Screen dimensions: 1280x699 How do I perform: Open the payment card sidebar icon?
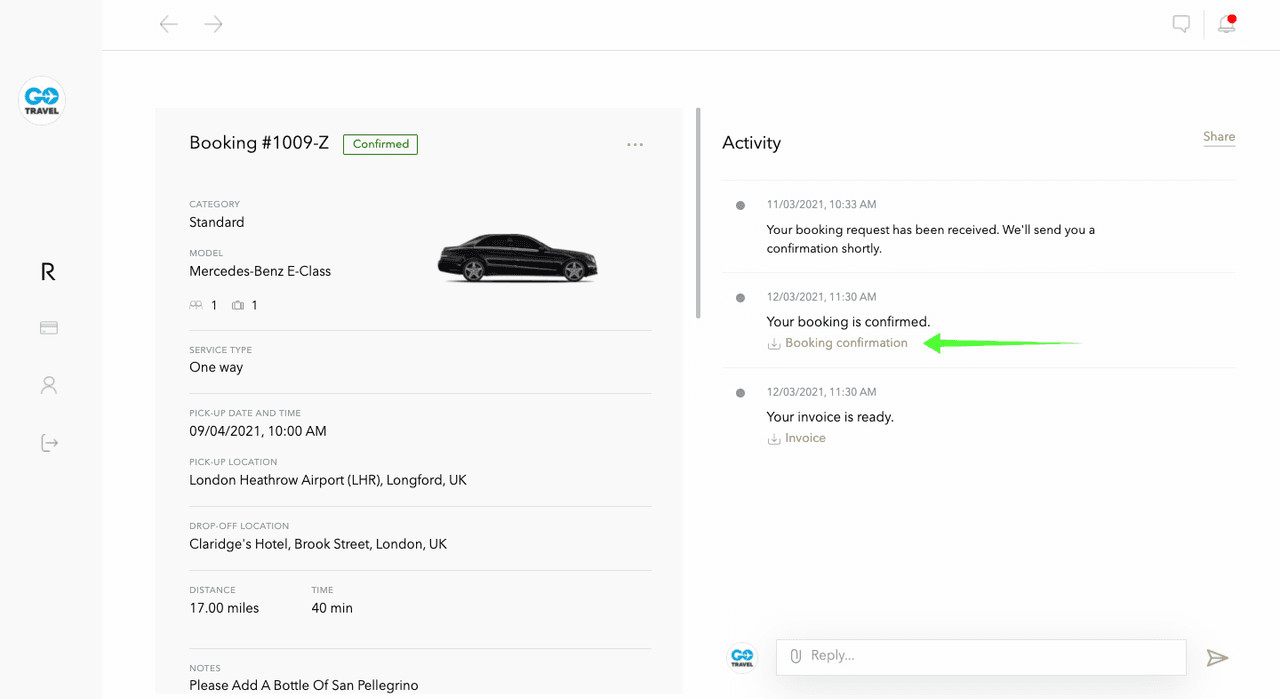[48, 328]
